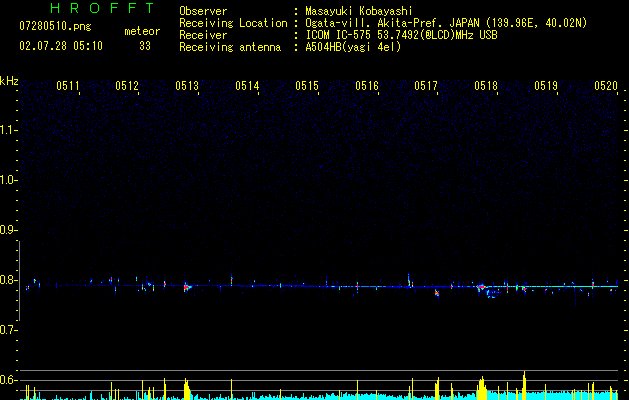Image resolution: width=629 pixels, height=400 pixels.
Task: Click time marker 0512
Action: pyautogui.click(x=127, y=86)
